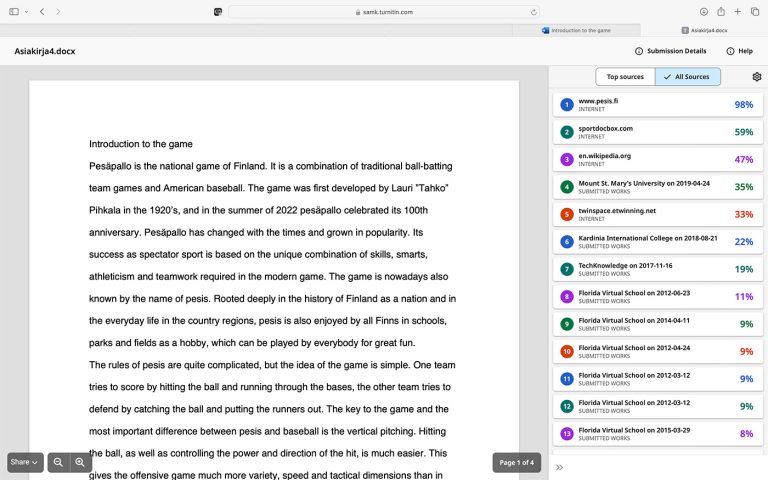Switch to 'Introduction to the game' tab
768x480 pixels.
click(x=580, y=31)
